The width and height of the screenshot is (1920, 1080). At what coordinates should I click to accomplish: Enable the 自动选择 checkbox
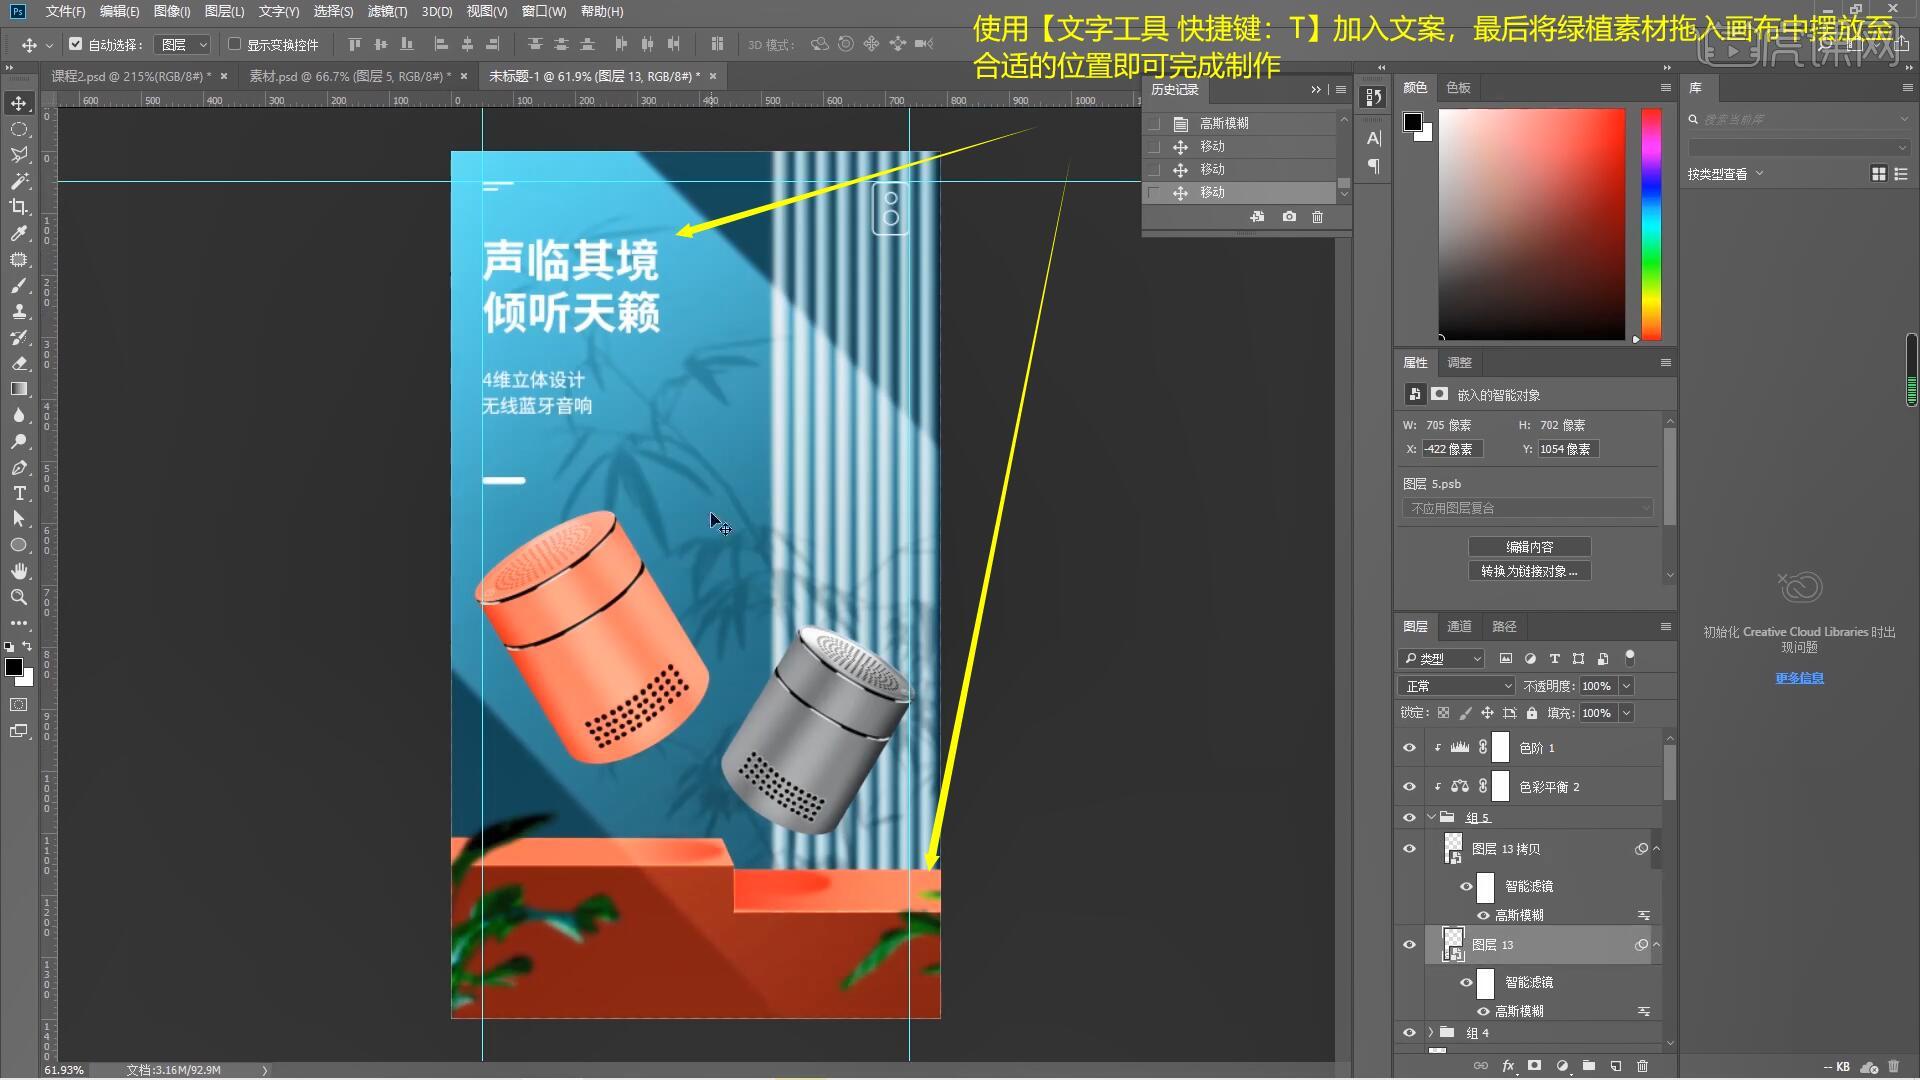[x=77, y=44]
